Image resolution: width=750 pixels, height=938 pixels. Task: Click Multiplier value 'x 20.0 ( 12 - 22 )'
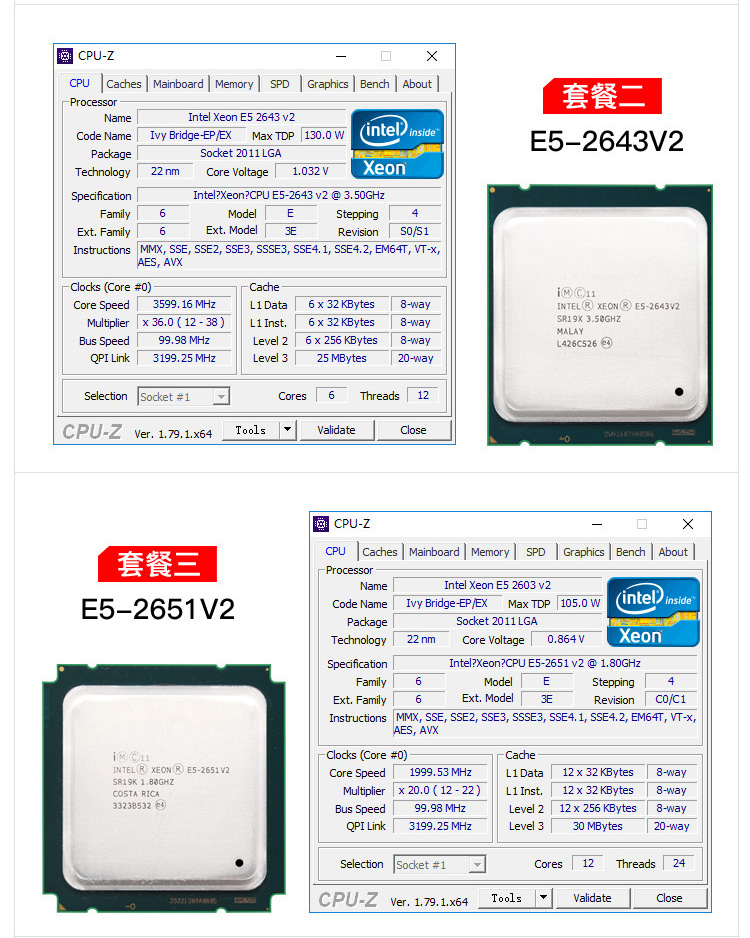tap(440, 790)
